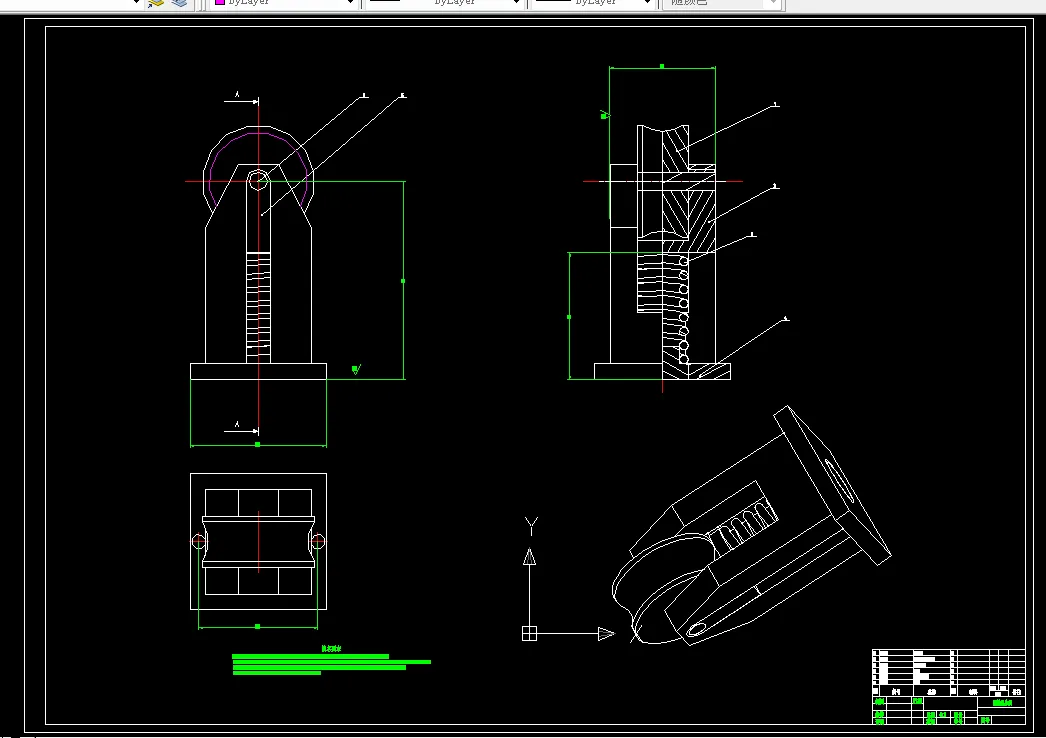Select the upper section arrow labeled A
Screen dimensions: 1046x738
241,99
